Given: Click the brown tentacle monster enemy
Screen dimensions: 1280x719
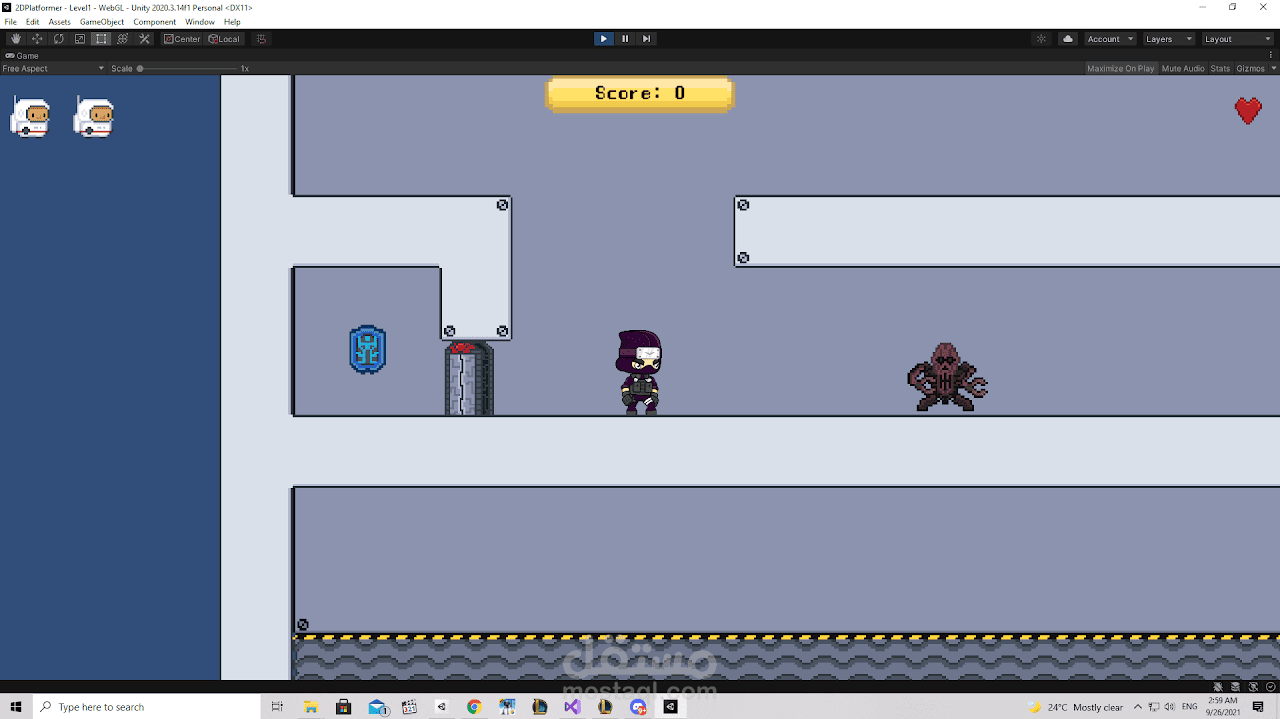Looking at the screenshot, I should 947,377.
